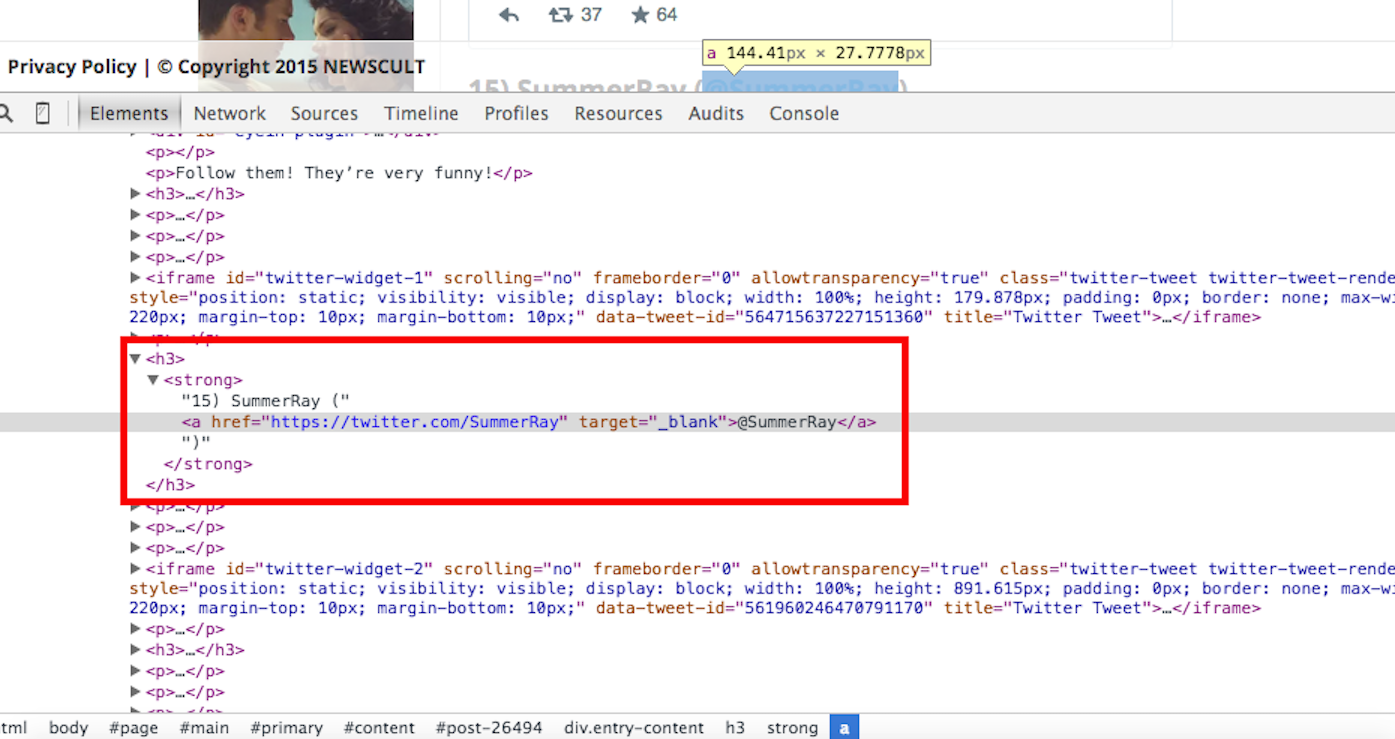Select div.entry-content in the breadcrumb bar
The height and width of the screenshot is (739, 1395).
click(x=633, y=728)
